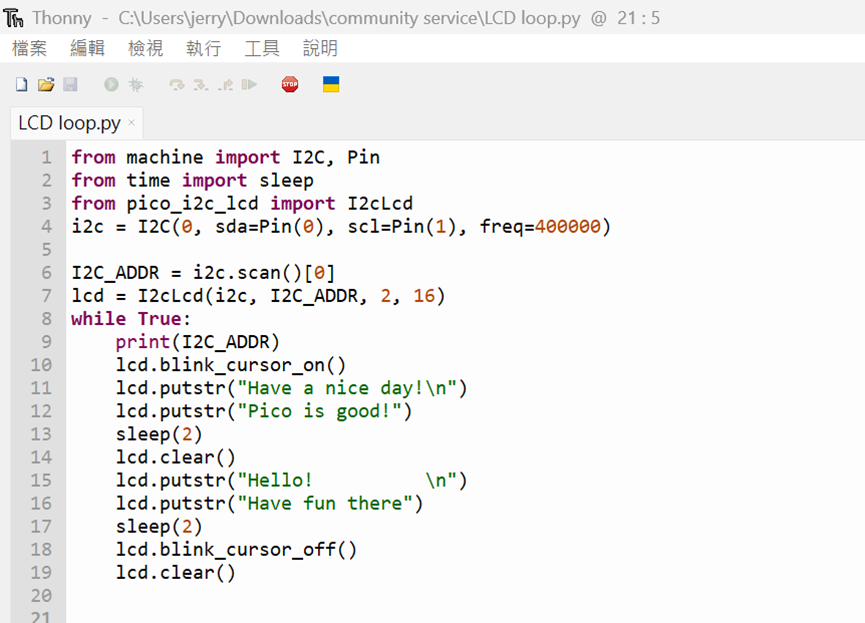Click the 'lcd = I2cLcd(i2c, I2C_ADDR, 2, 16)' line

point(258,296)
